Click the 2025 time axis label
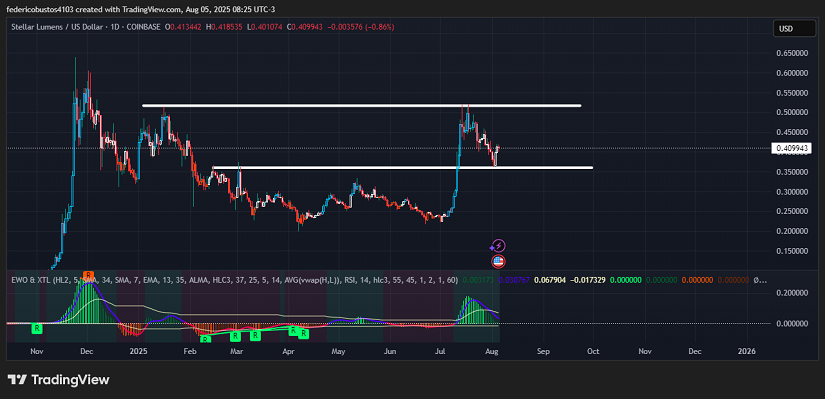This screenshot has height=399, width=825. click(x=139, y=351)
